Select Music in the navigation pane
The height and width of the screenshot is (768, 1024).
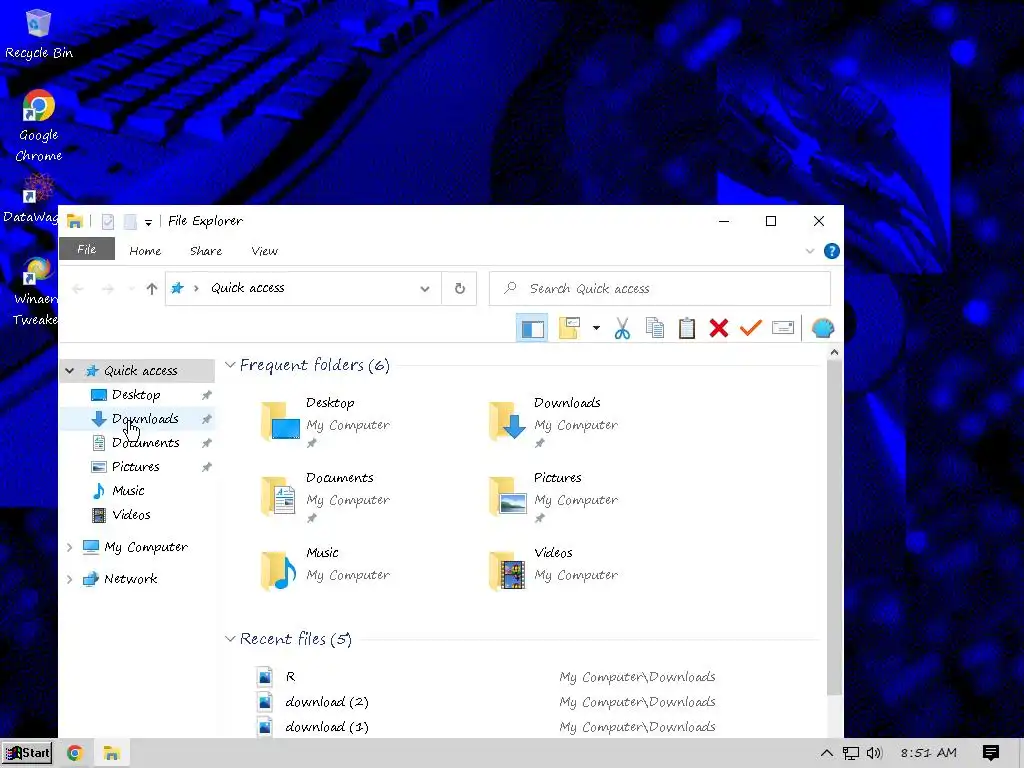click(x=128, y=490)
